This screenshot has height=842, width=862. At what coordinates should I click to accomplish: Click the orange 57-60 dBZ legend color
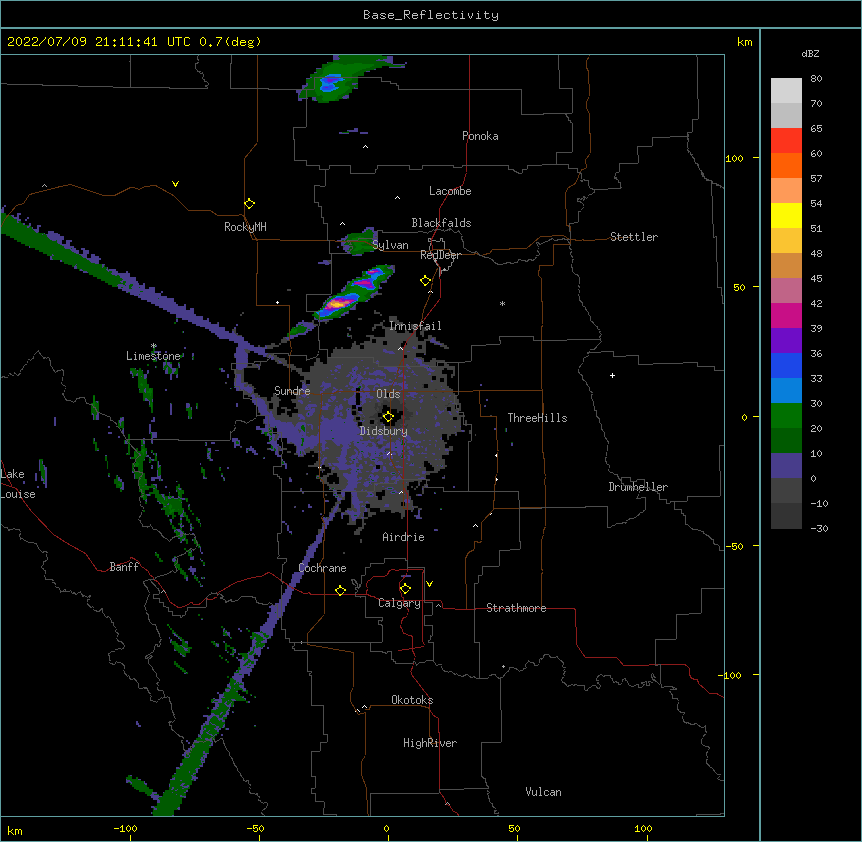tap(786, 165)
